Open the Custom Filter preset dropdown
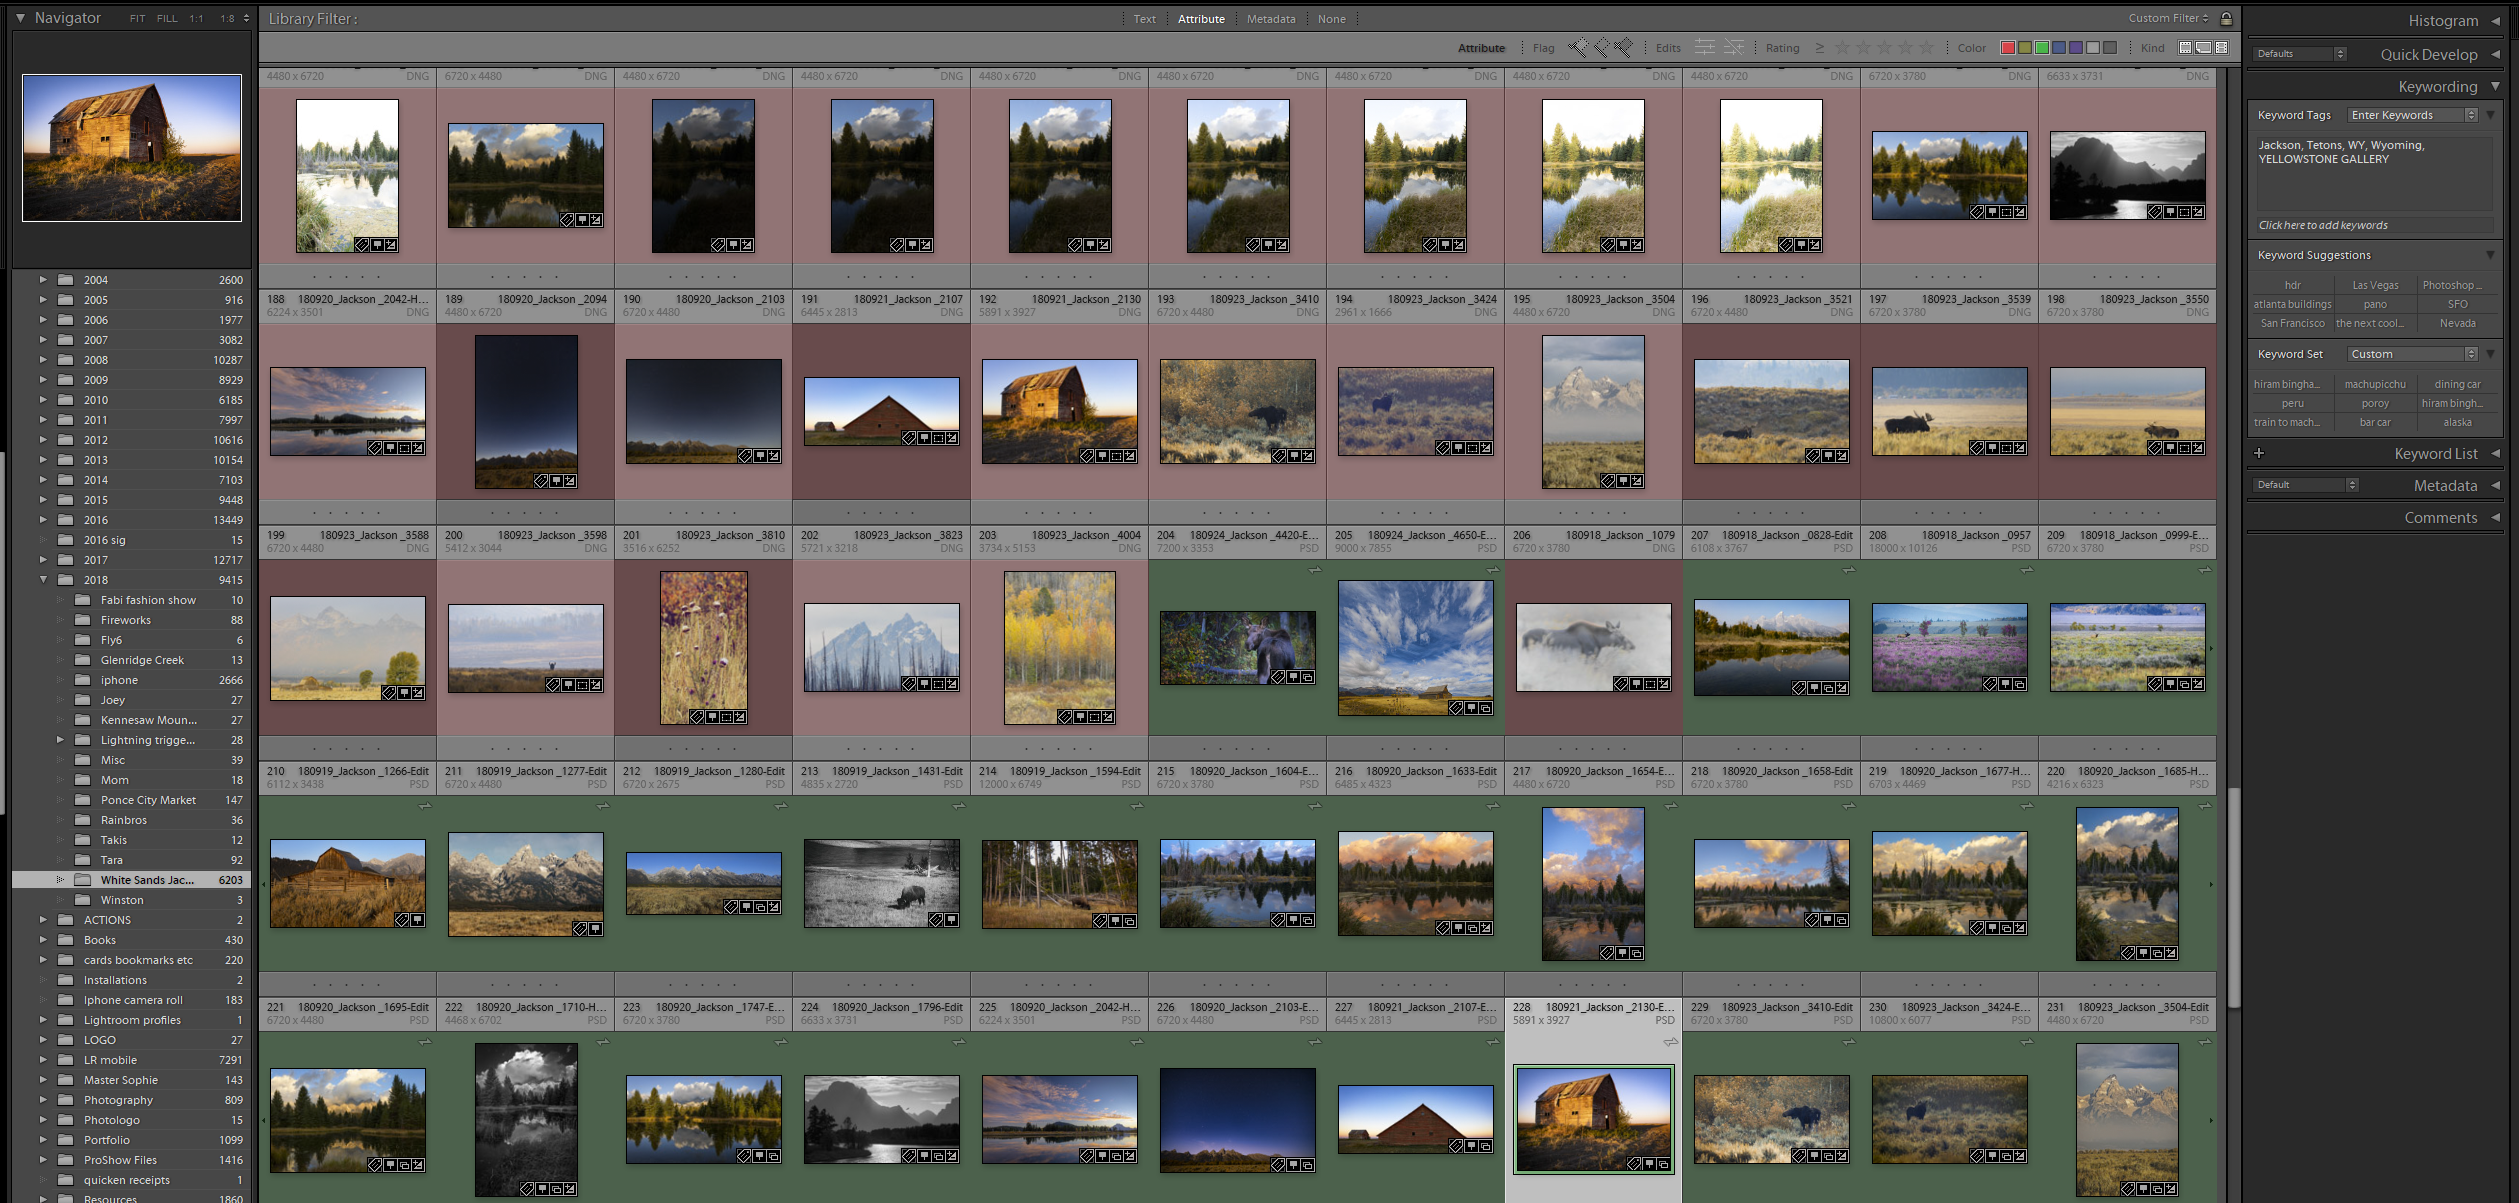 coord(2168,18)
